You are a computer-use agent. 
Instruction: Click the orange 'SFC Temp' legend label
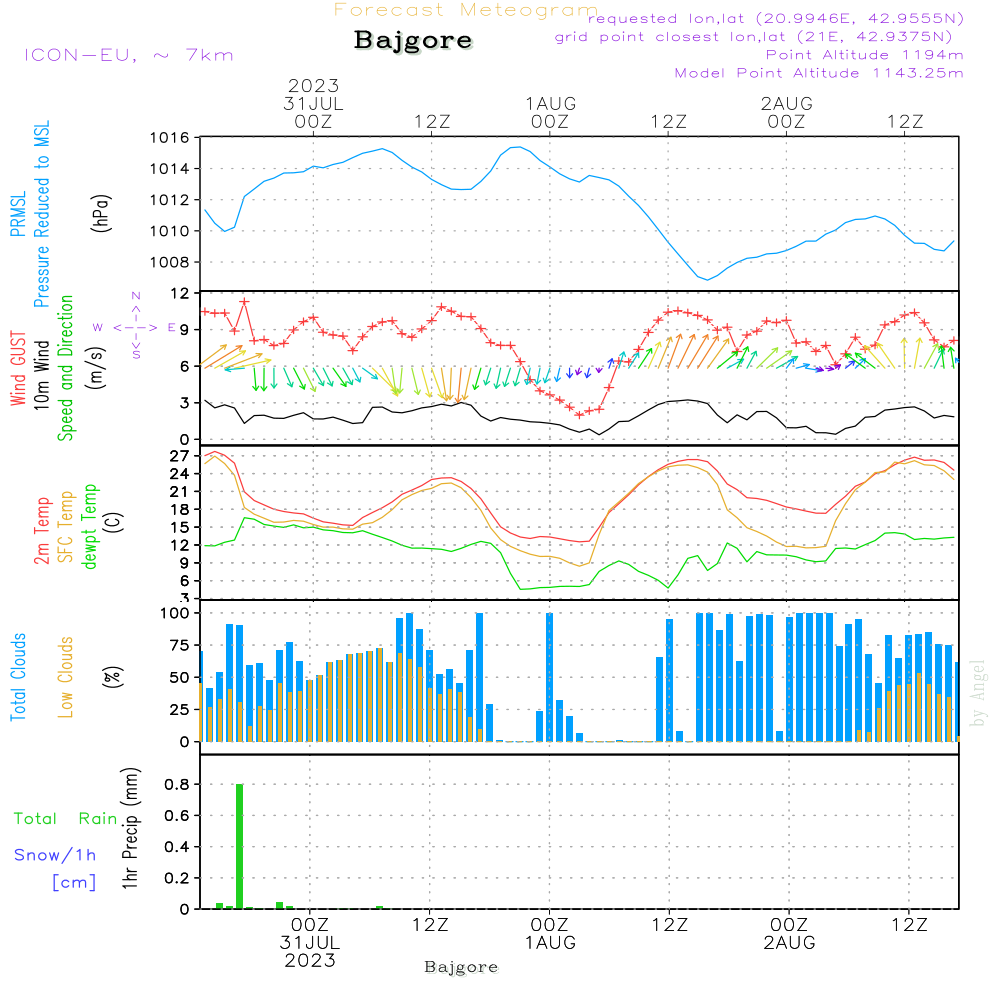coord(66,527)
